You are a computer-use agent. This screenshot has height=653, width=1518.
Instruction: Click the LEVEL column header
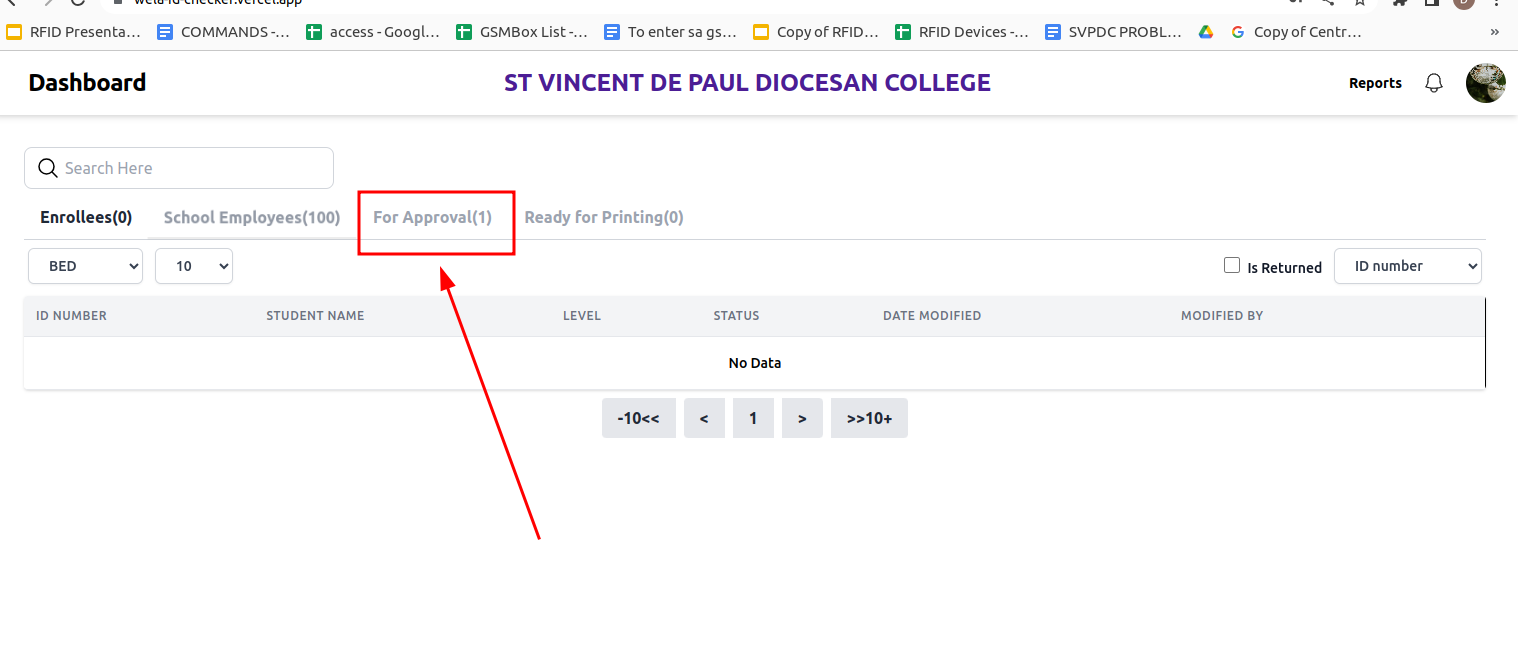(x=582, y=316)
